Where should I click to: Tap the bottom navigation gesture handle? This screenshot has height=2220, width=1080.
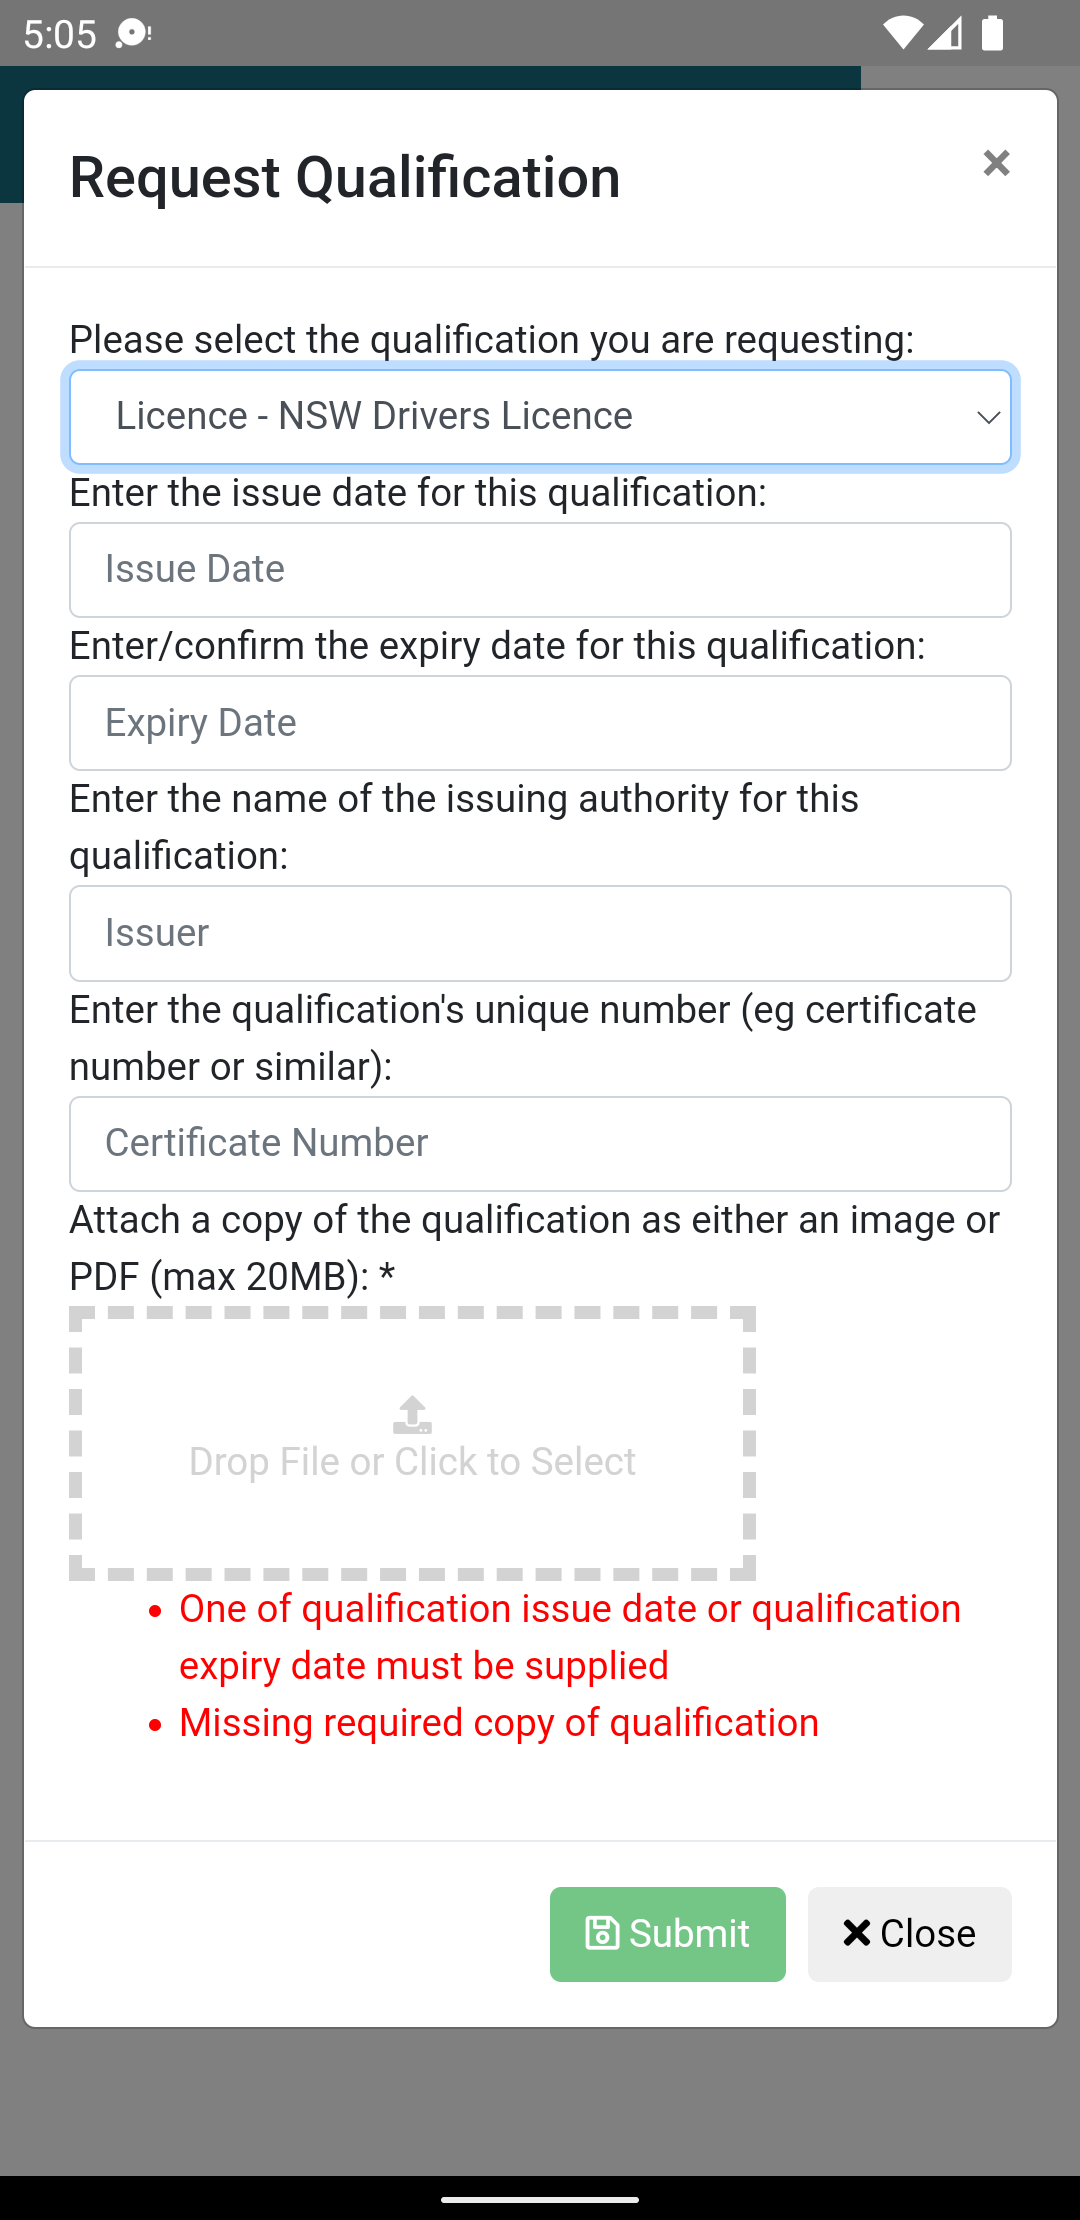coord(540,2199)
